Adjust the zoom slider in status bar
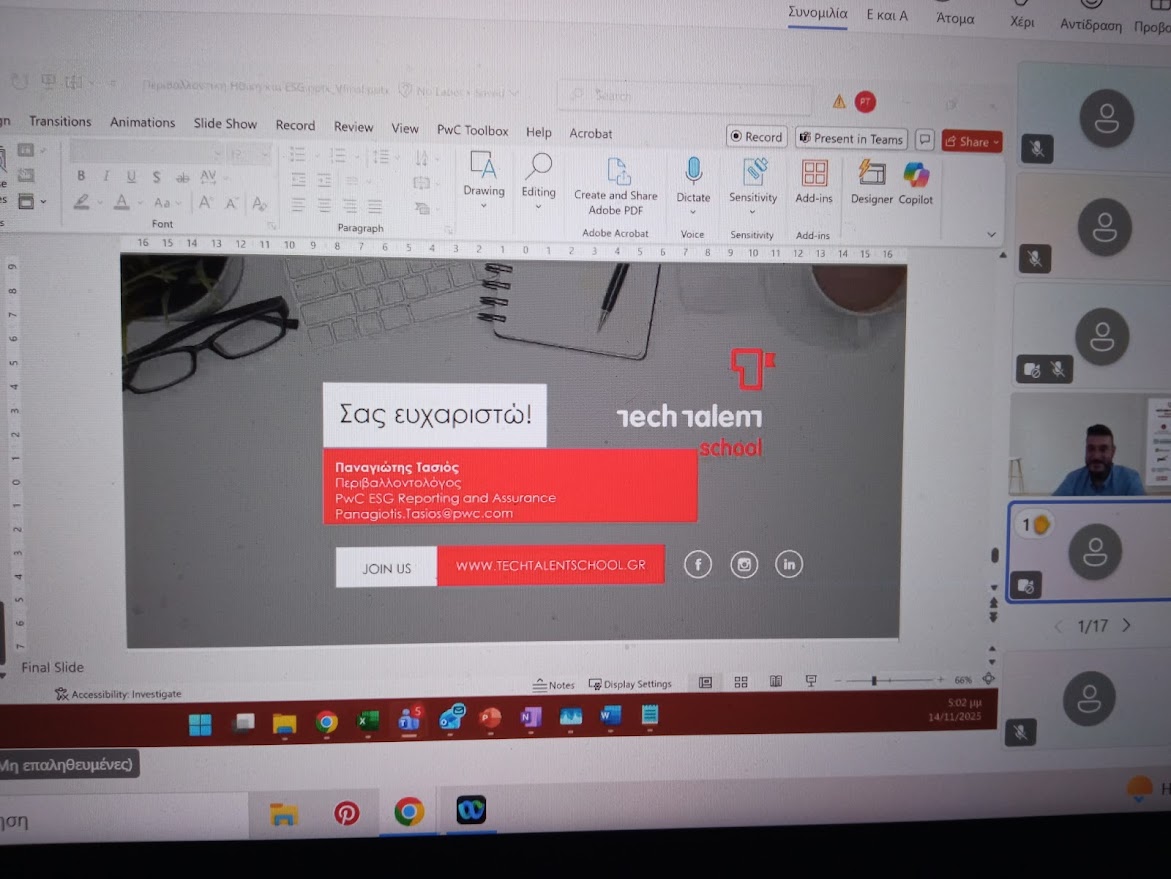The image size is (1171, 879). 874,681
